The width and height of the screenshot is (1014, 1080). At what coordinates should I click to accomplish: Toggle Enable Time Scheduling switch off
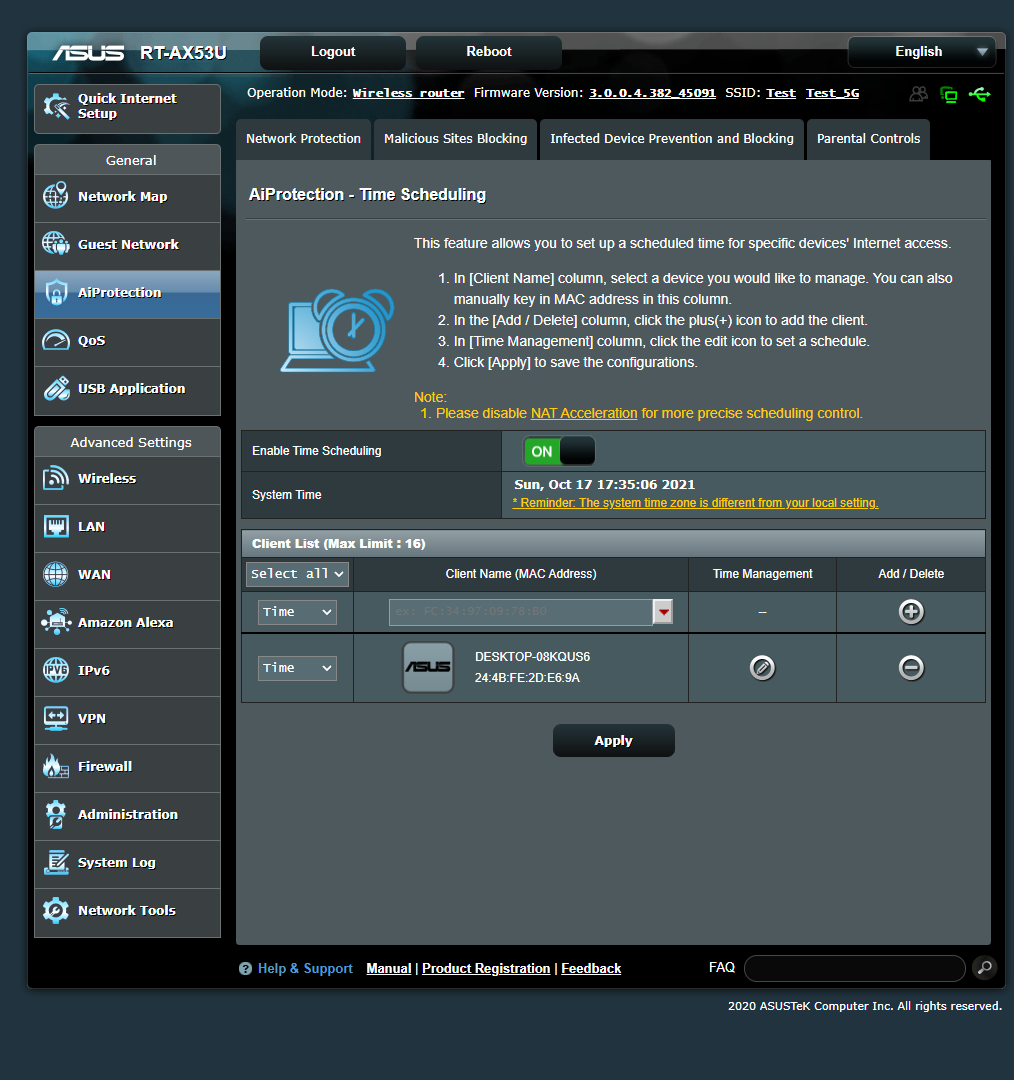pyautogui.click(x=559, y=451)
